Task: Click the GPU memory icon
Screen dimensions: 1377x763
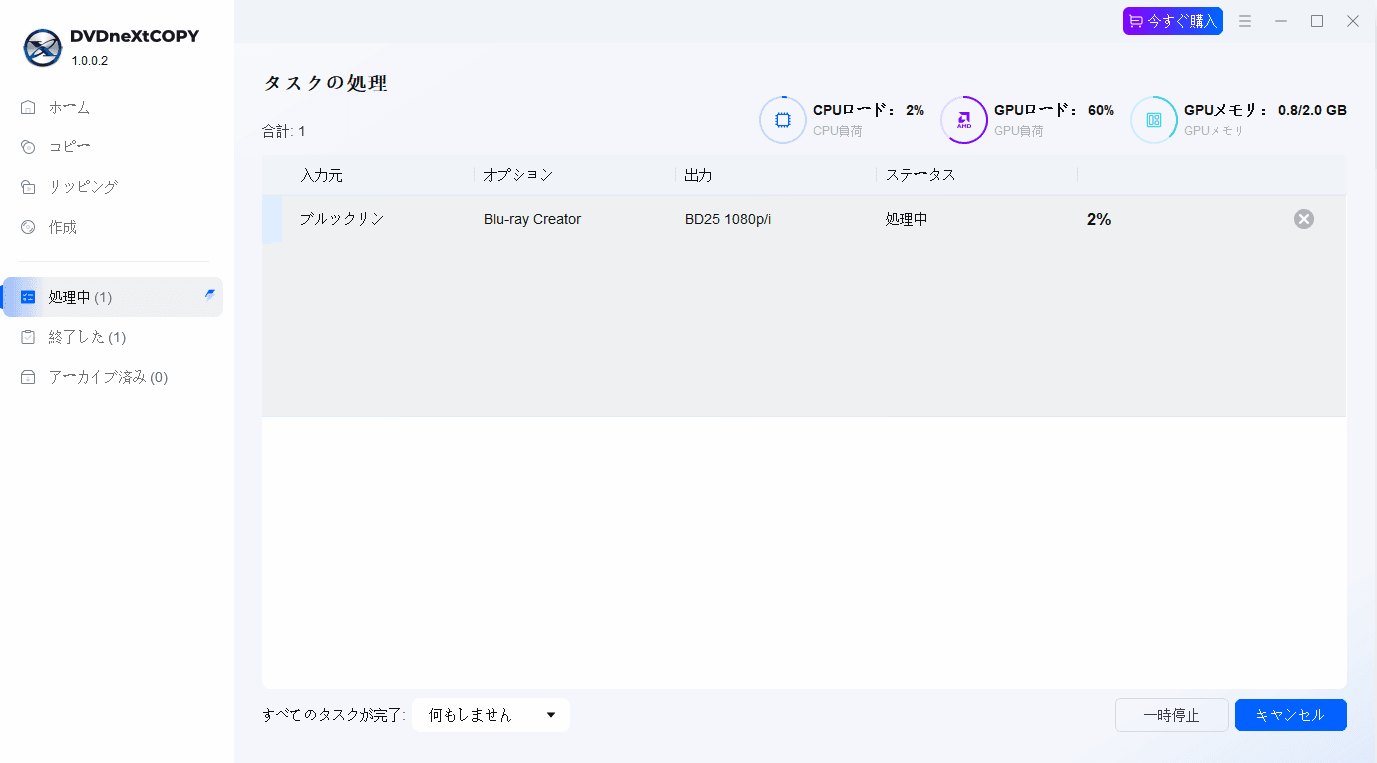Action: [x=1154, y=120]
